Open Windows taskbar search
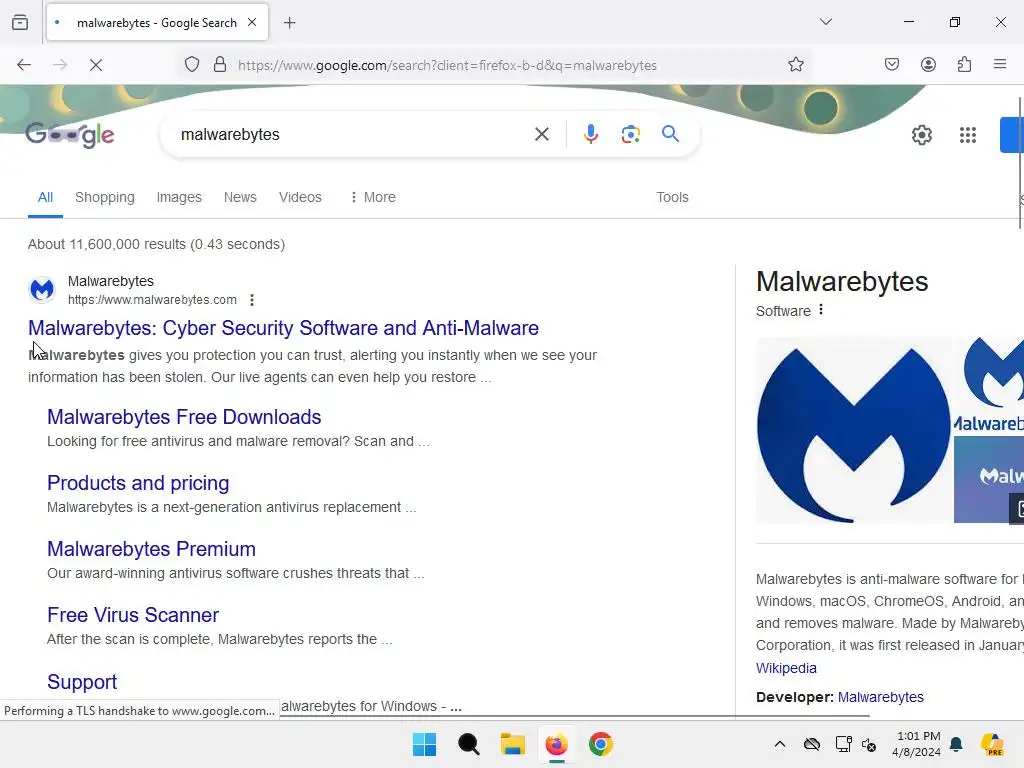Image resolution: width=1024 pixels, height=768 pixels. (468, 744)
